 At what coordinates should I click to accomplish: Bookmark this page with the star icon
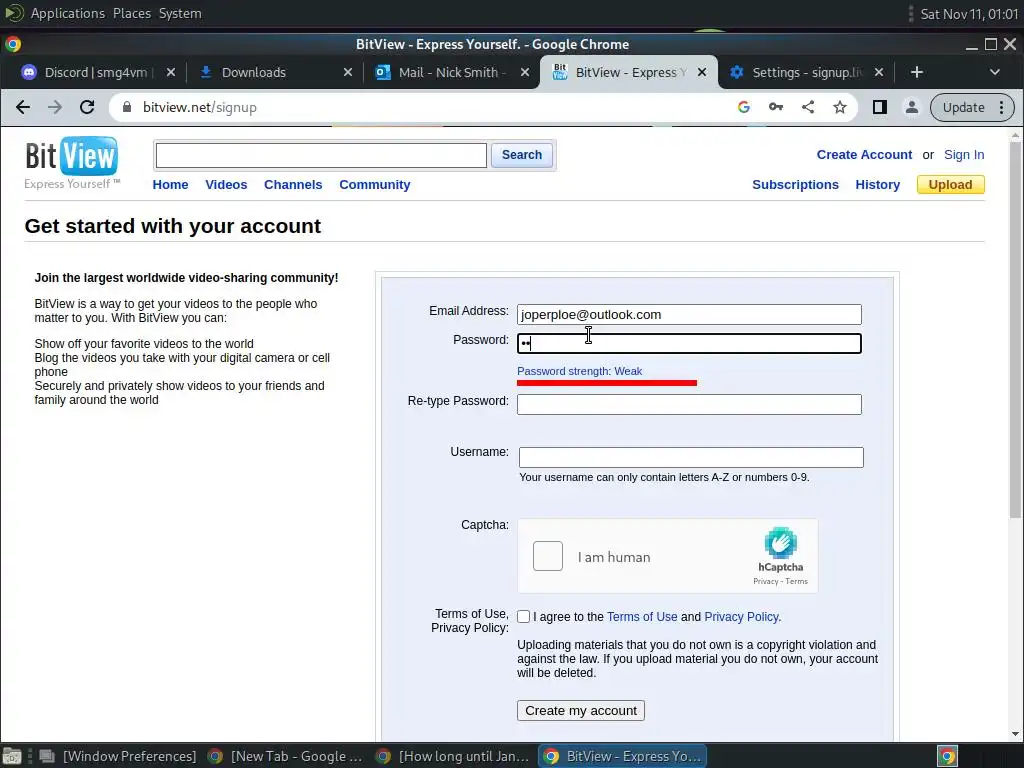pos(840,107)
